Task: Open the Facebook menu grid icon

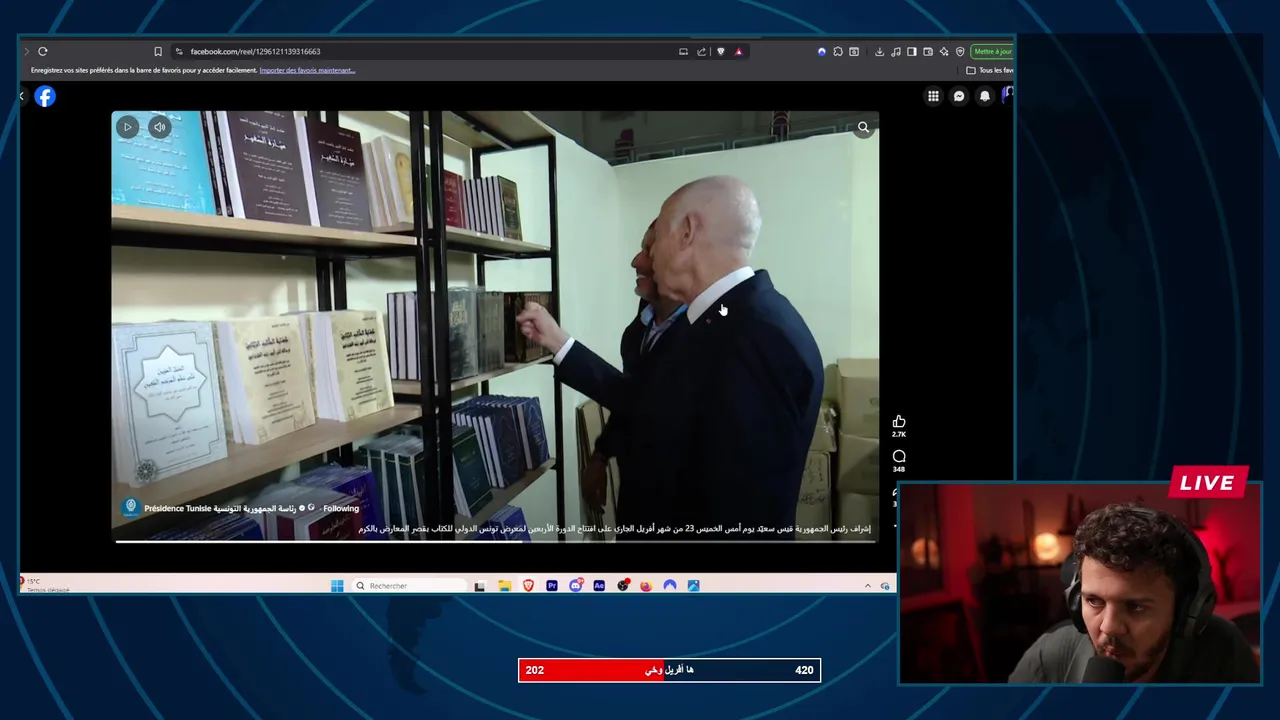Action: [x=933, y=96]
